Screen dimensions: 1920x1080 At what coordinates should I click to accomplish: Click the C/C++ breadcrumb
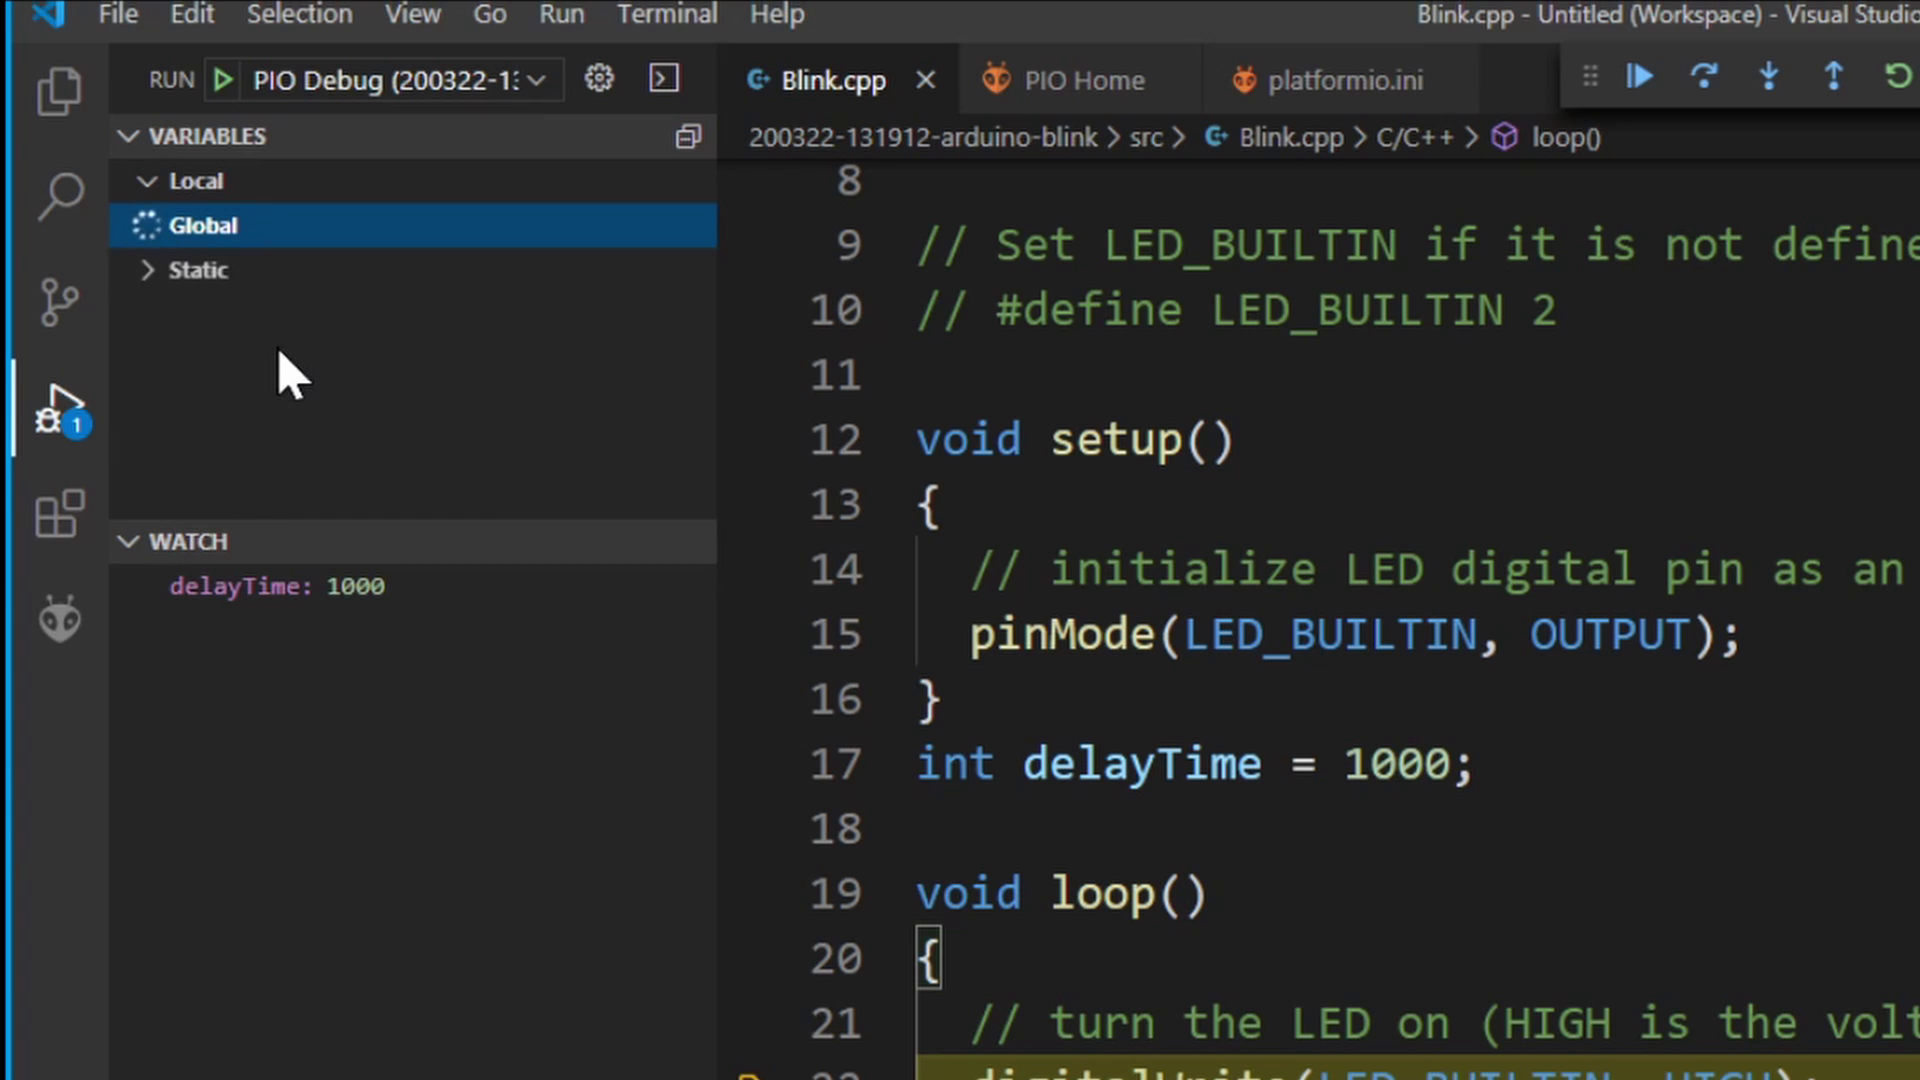click(1414, 137)
